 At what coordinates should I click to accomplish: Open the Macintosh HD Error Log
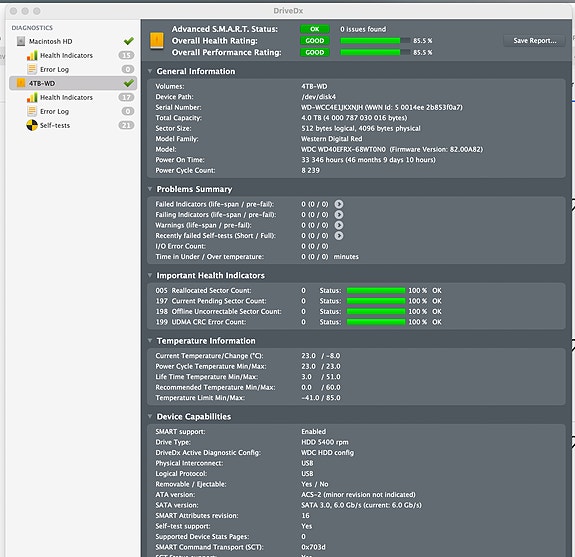pyautogui.click(x=54, y=69)
